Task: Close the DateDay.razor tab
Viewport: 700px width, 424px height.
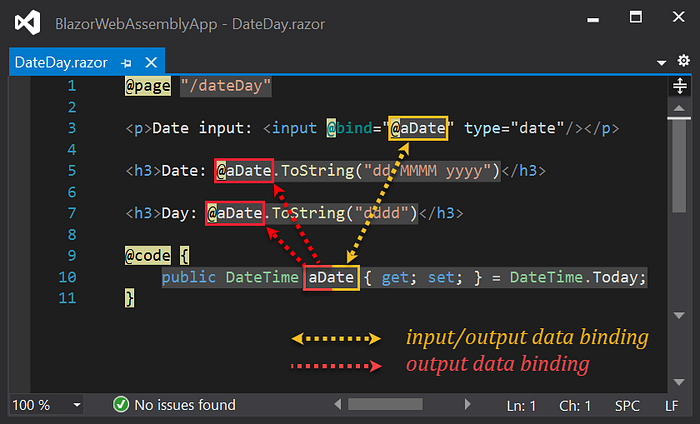Action: (151, 62)
